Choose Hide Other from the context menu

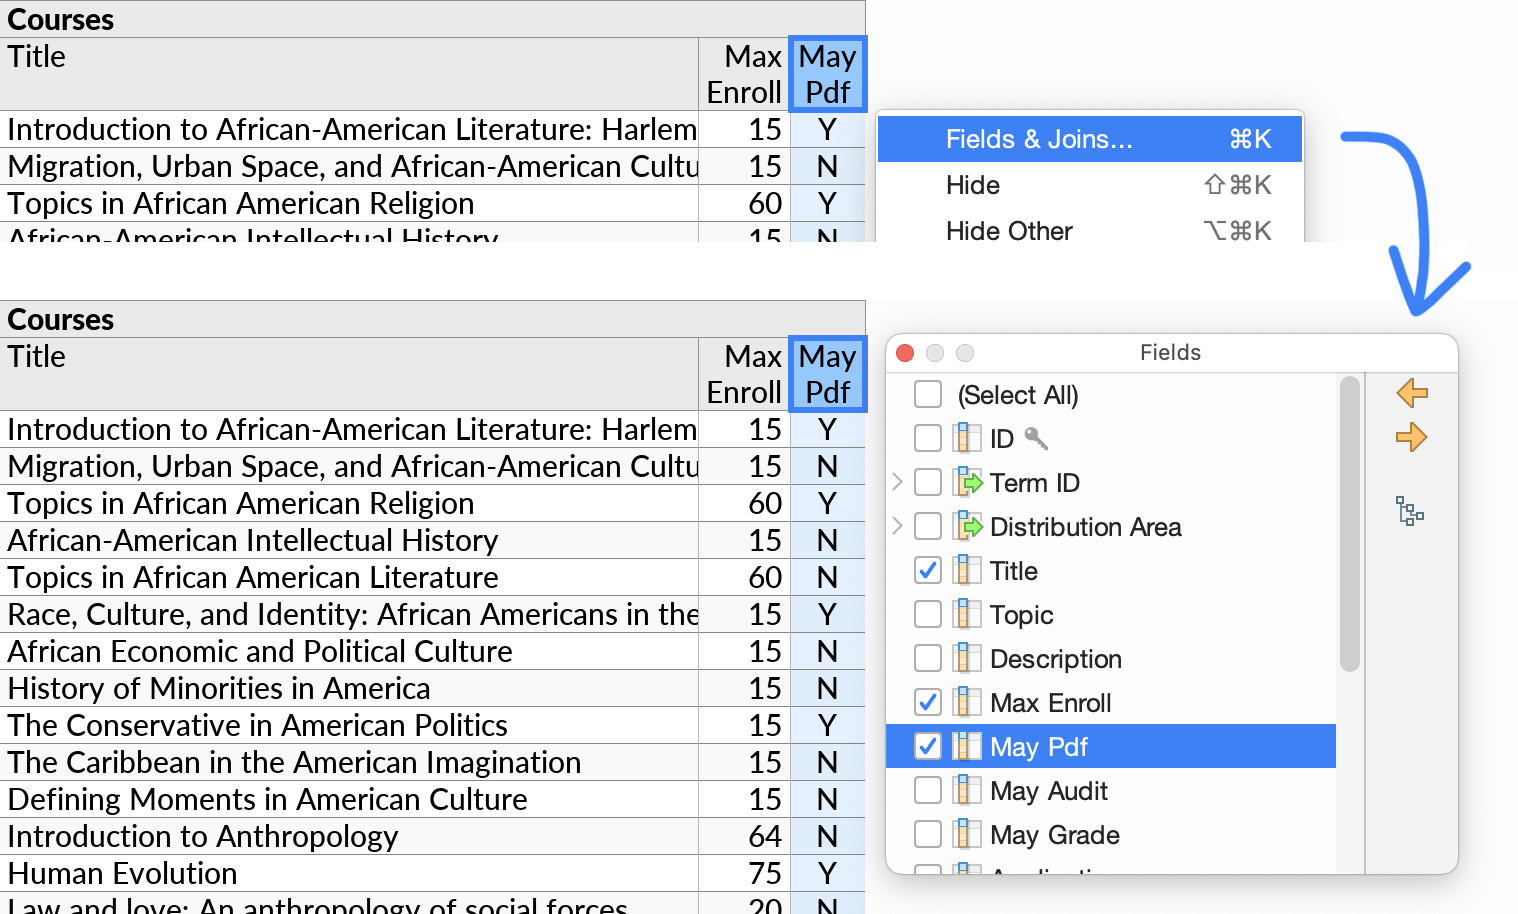point(1009,231)
